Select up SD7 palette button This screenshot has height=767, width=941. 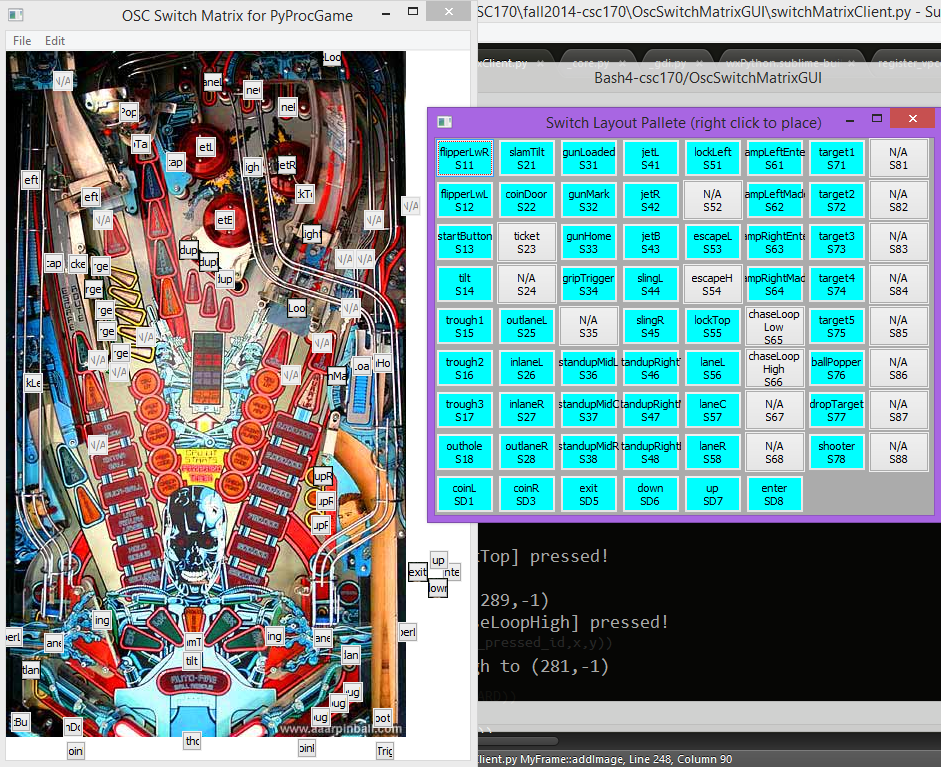pos(713,495)
